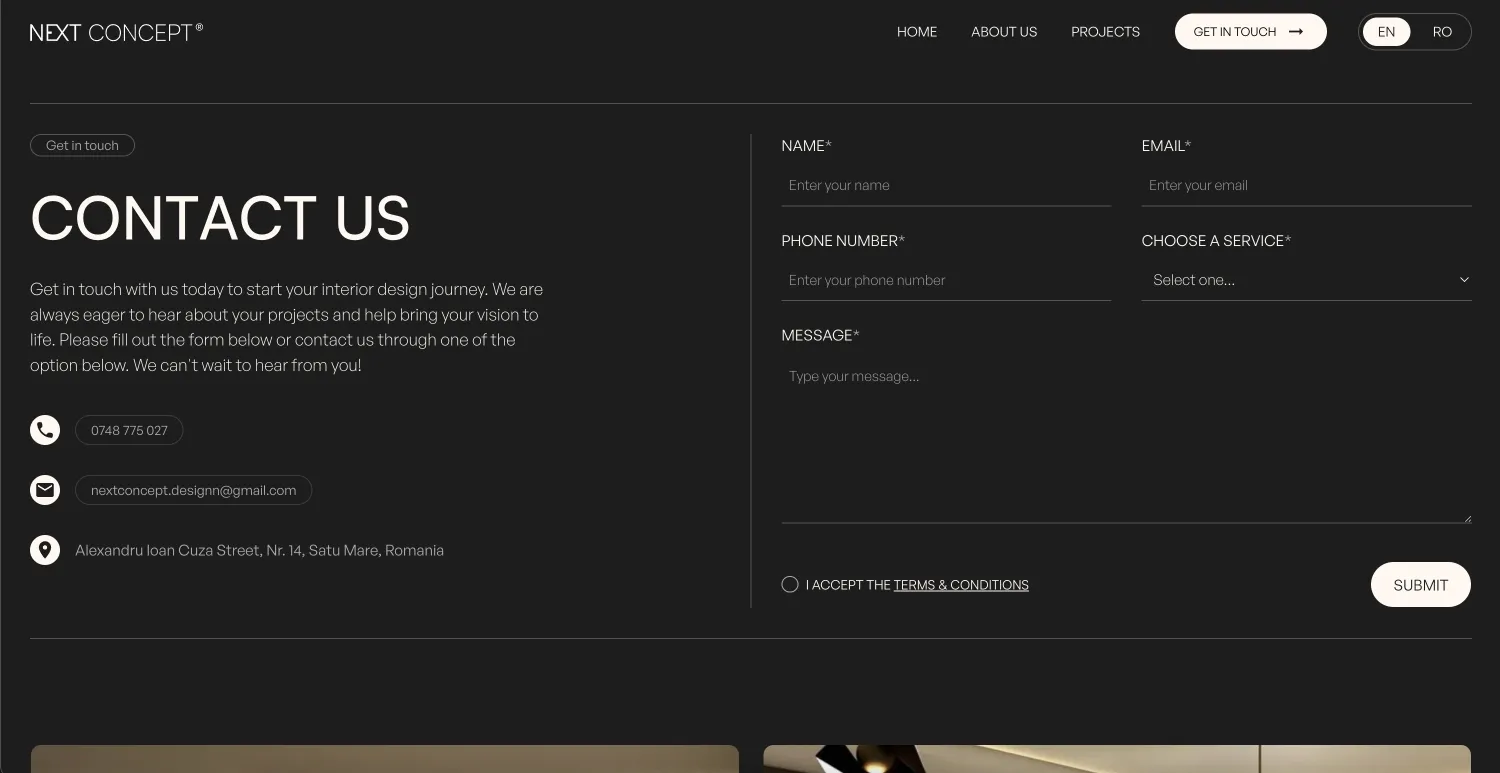Click the email envelope icon
Screen dimensions: 1500x773
[x=44, y=490]
